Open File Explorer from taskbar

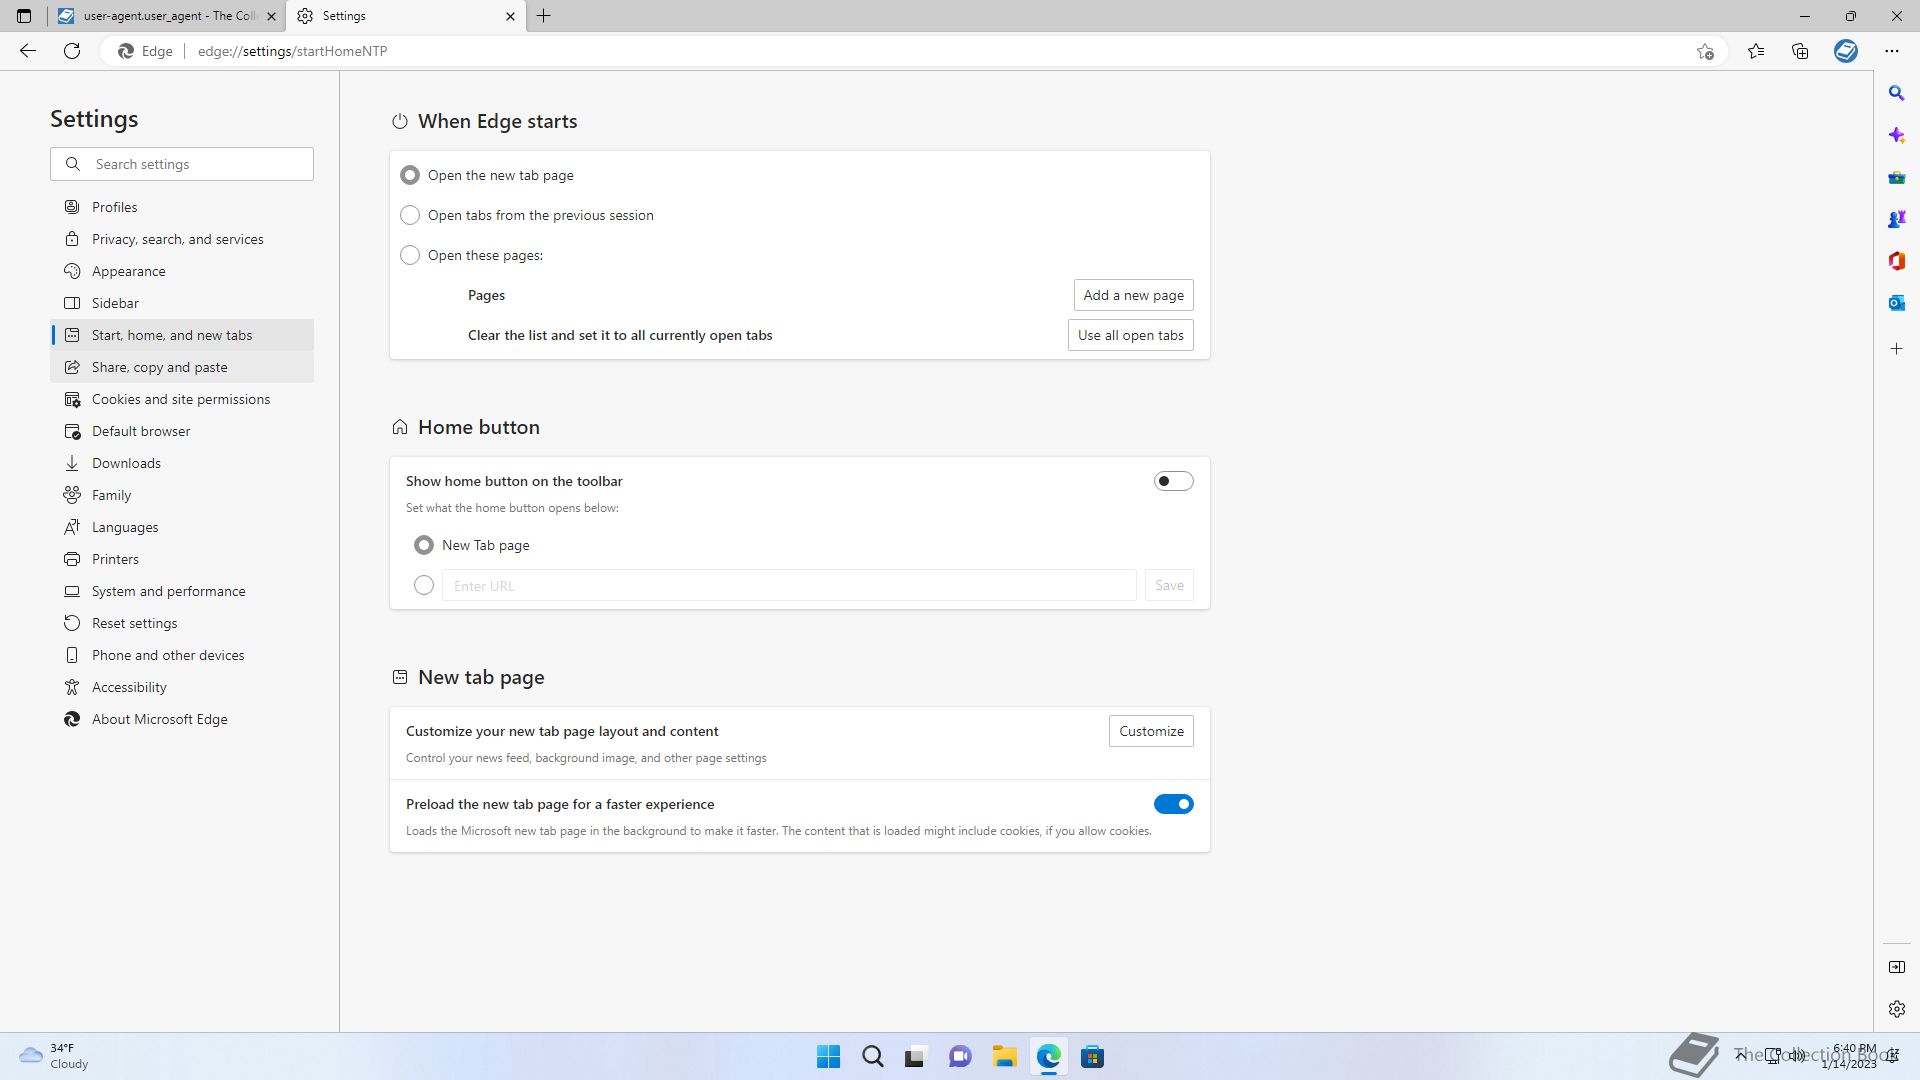click(1004, 1057)
